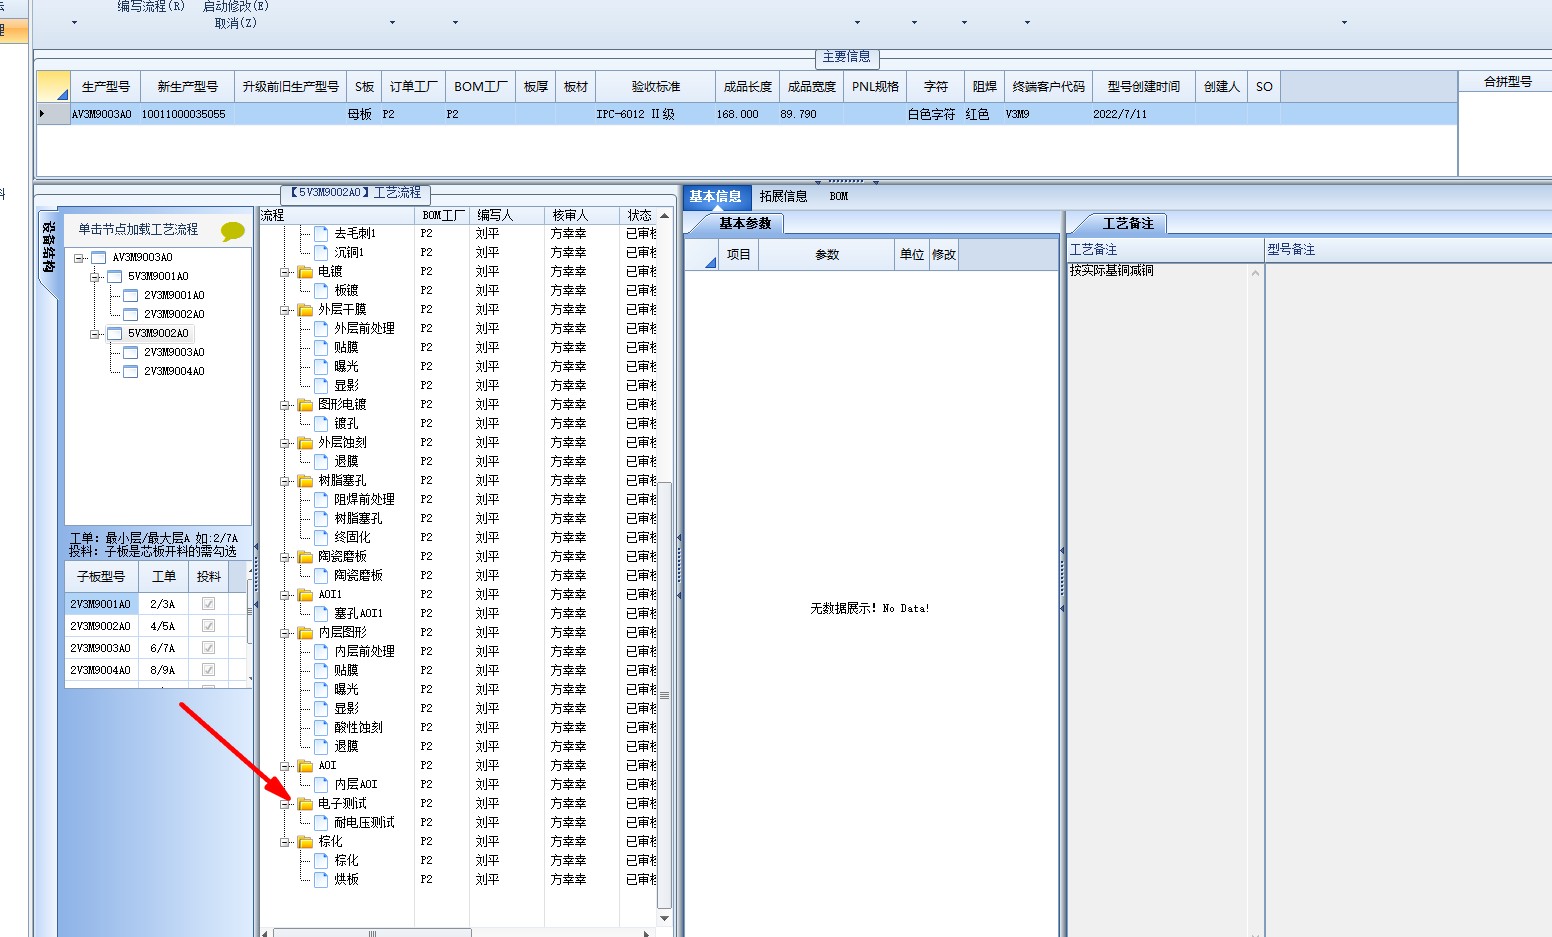1552x937 pixels.
Task: Collapse the 电镀 process group
Action: pos(286,272)
